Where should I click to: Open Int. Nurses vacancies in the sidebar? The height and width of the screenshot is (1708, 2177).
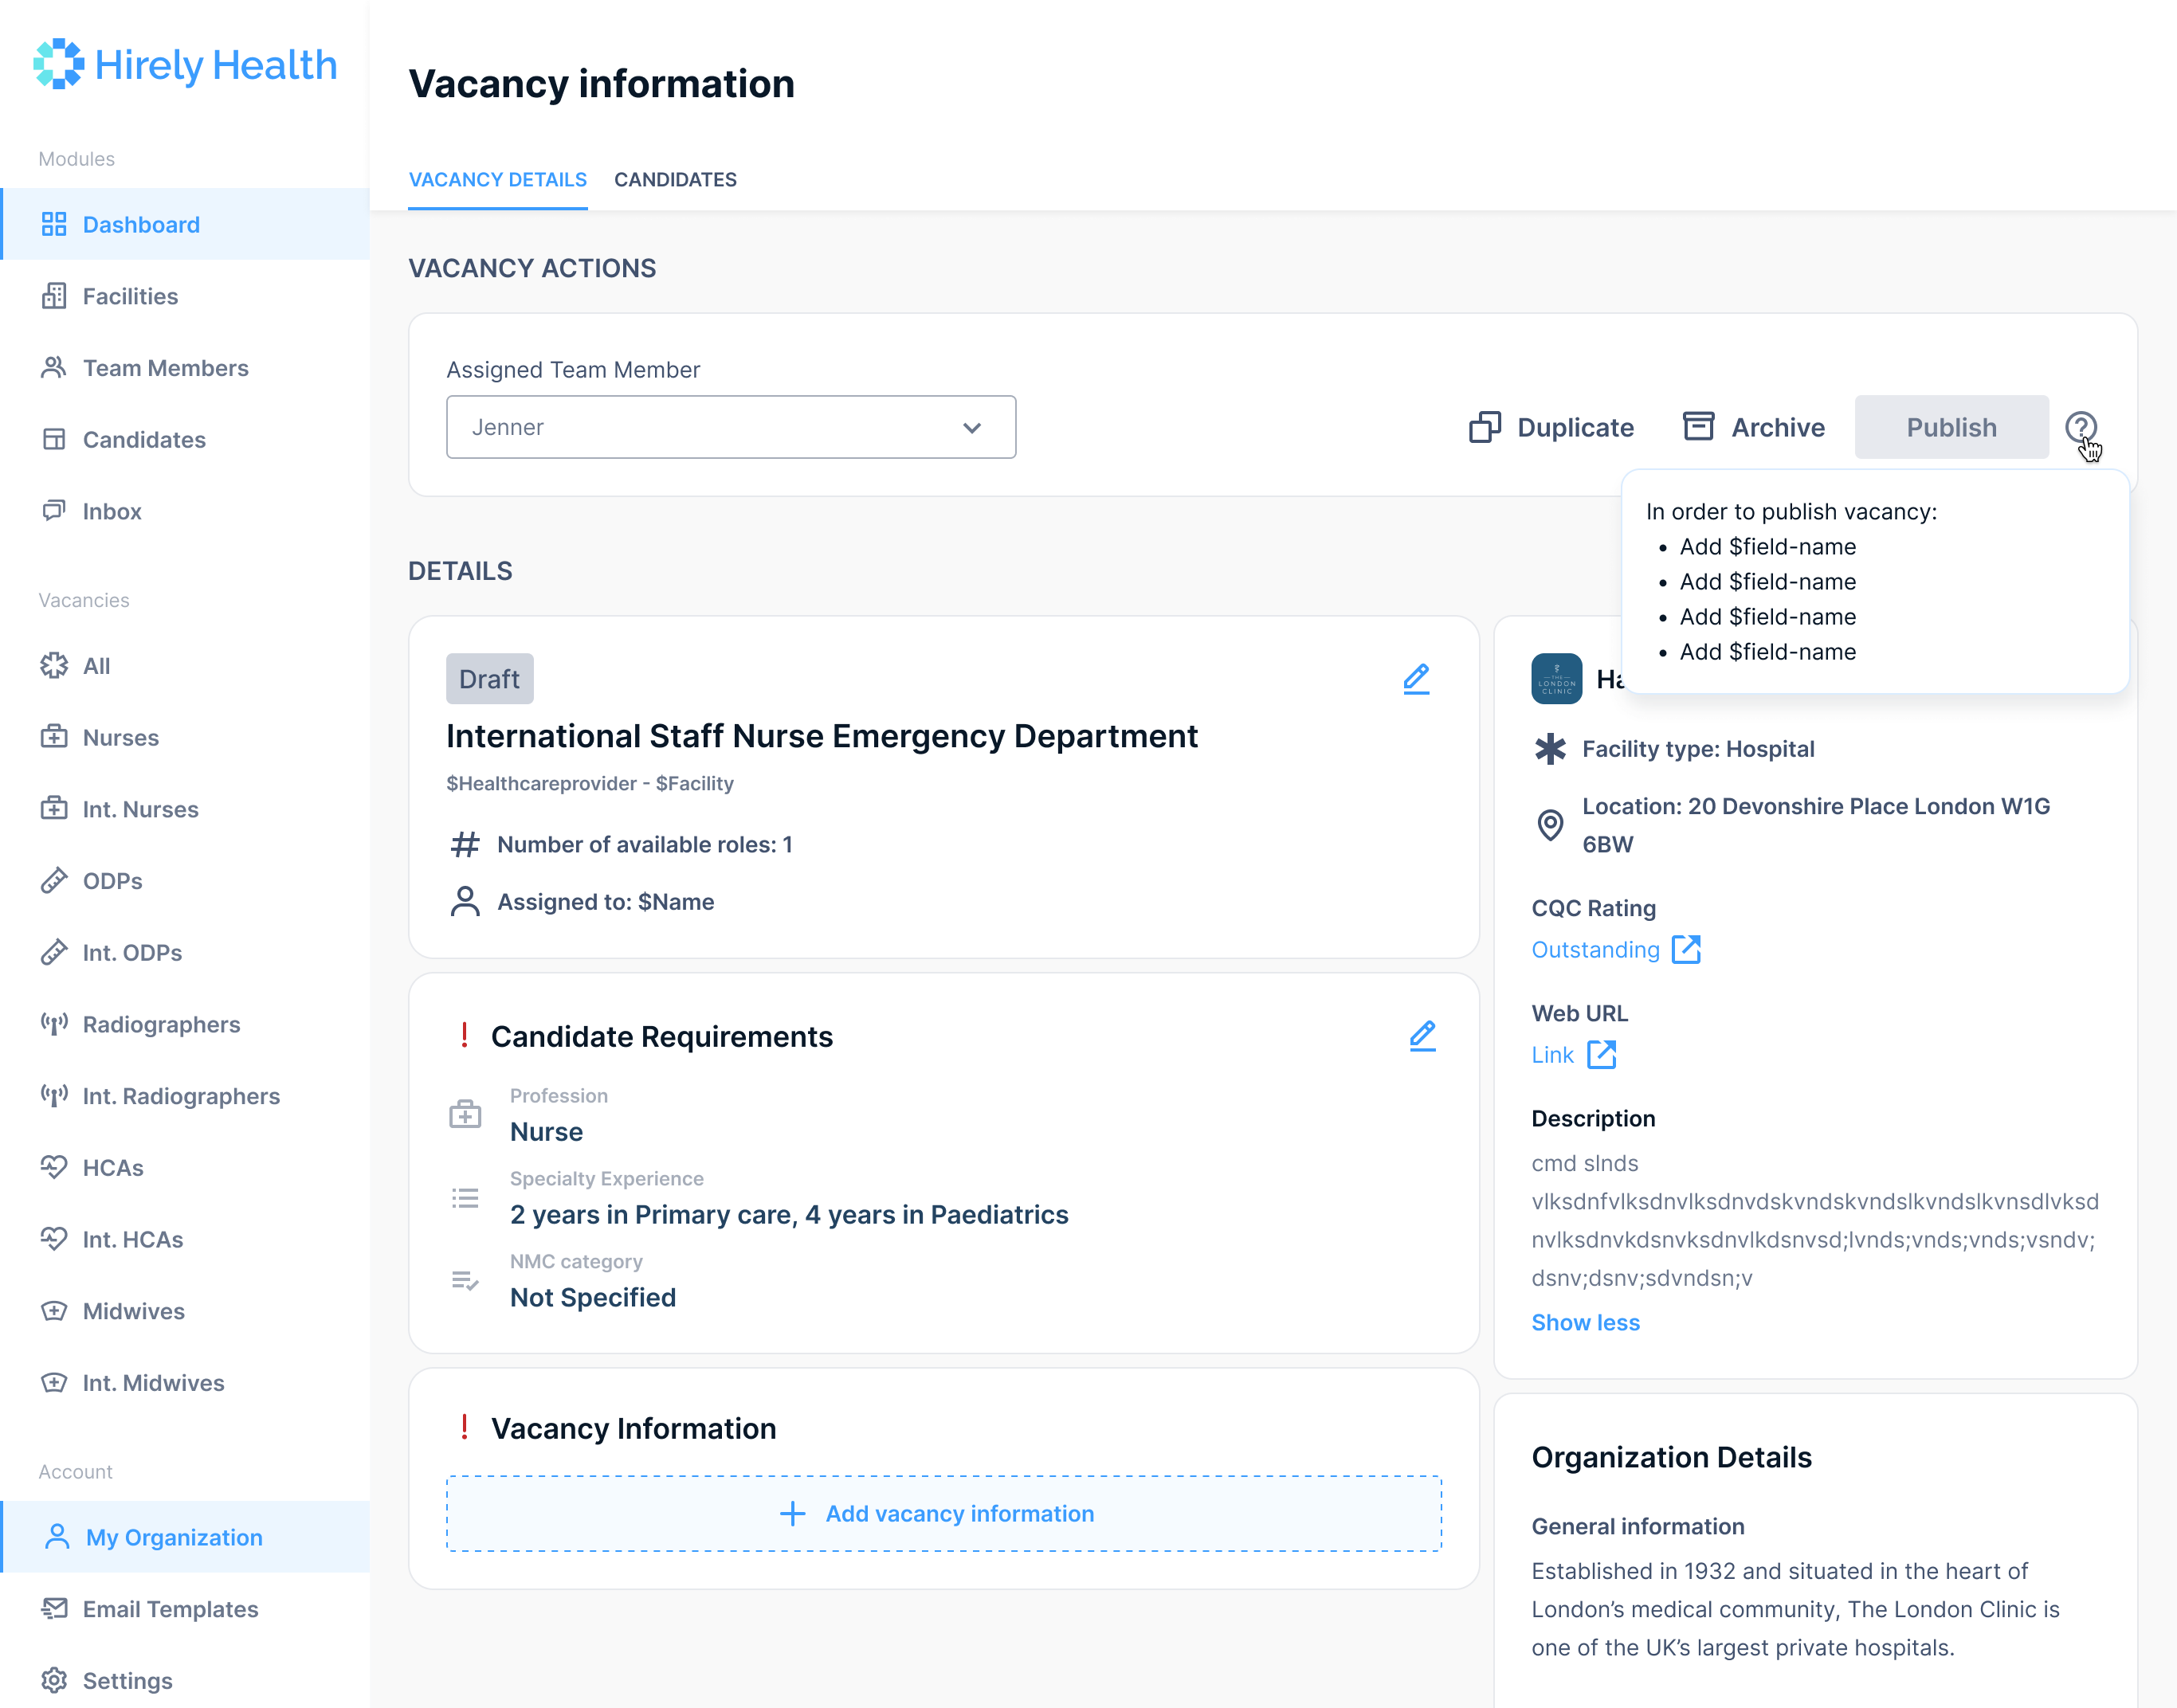click(140, 809)
